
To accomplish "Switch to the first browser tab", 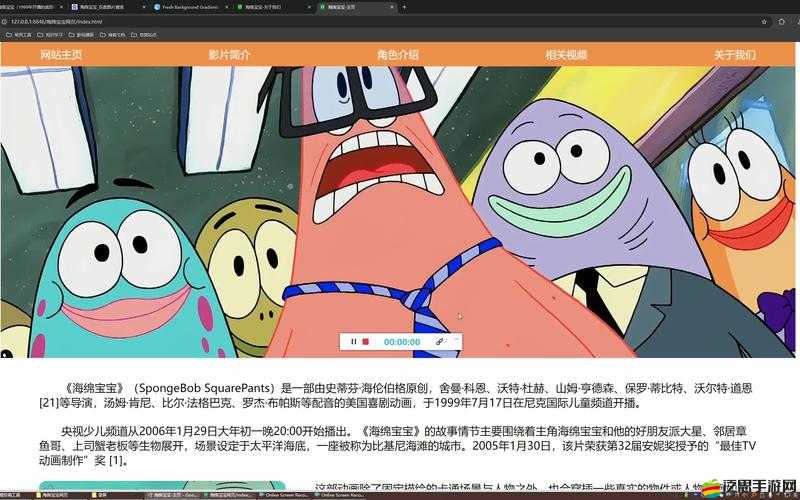I will click(x=31, y=7).
